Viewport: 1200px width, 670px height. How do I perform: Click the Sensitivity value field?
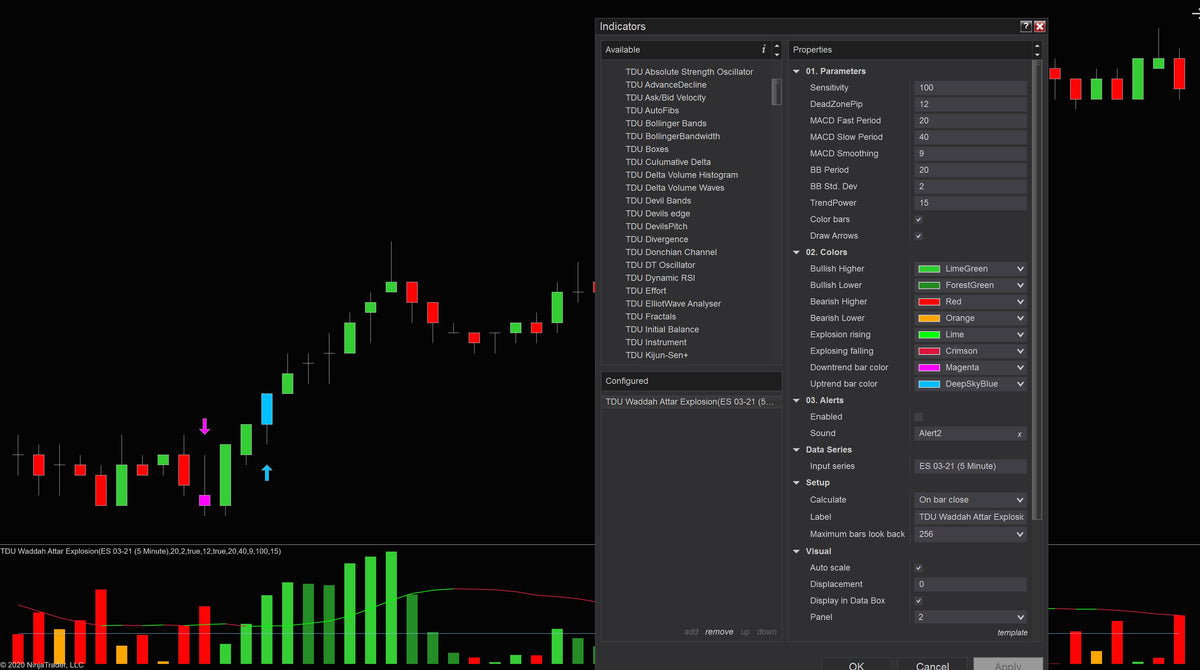(x=971, y=88)
